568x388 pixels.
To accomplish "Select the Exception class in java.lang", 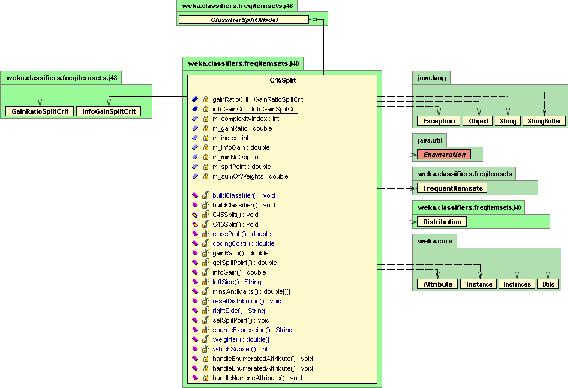I will pos(439,121).
